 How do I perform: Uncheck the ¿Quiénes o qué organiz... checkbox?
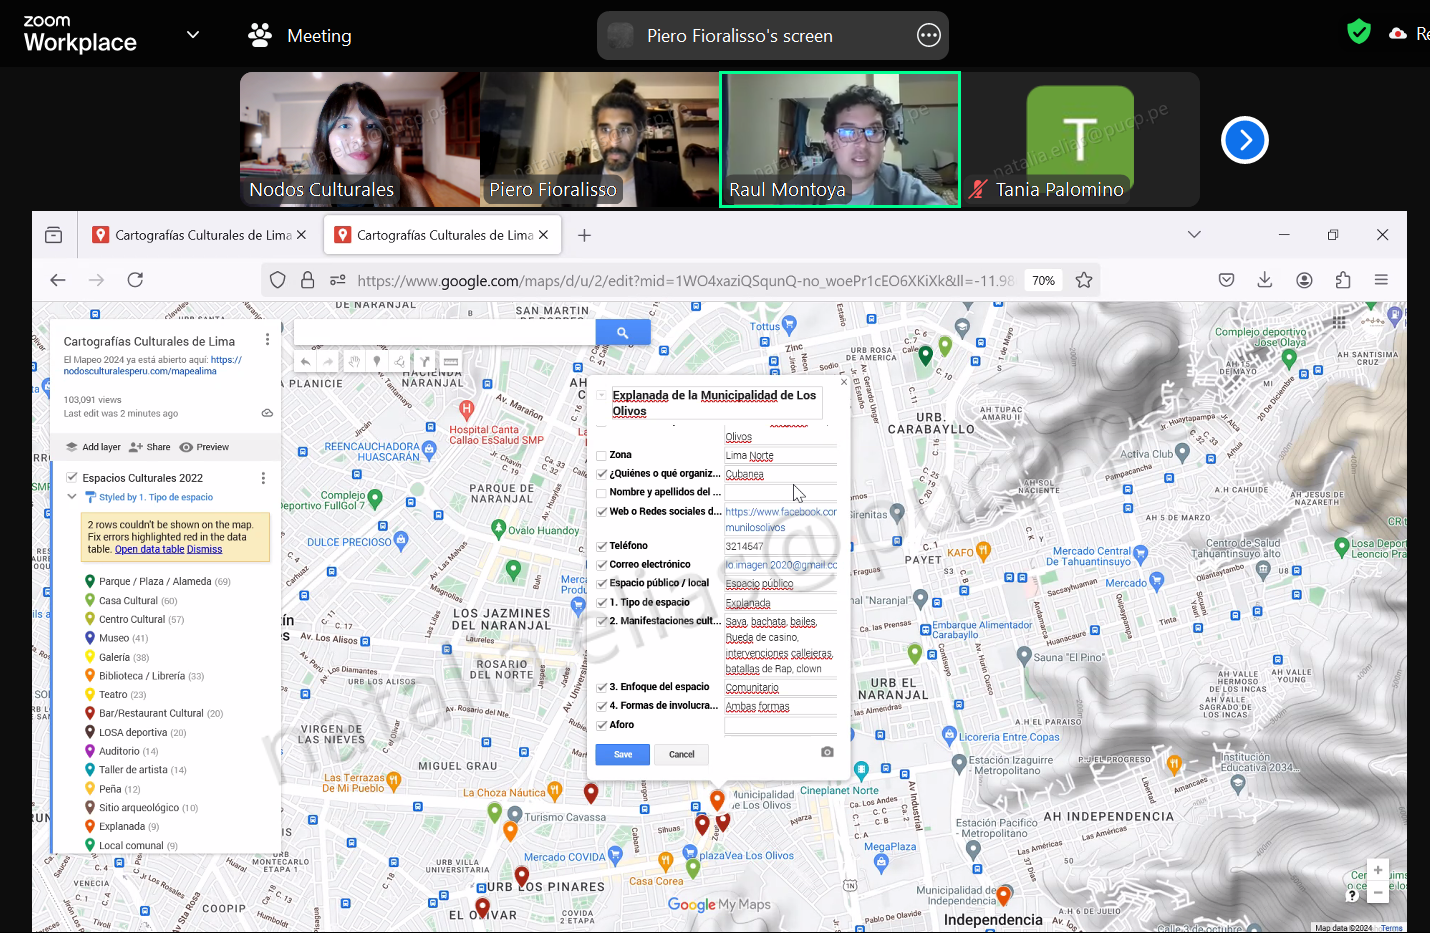coord(601,474)
